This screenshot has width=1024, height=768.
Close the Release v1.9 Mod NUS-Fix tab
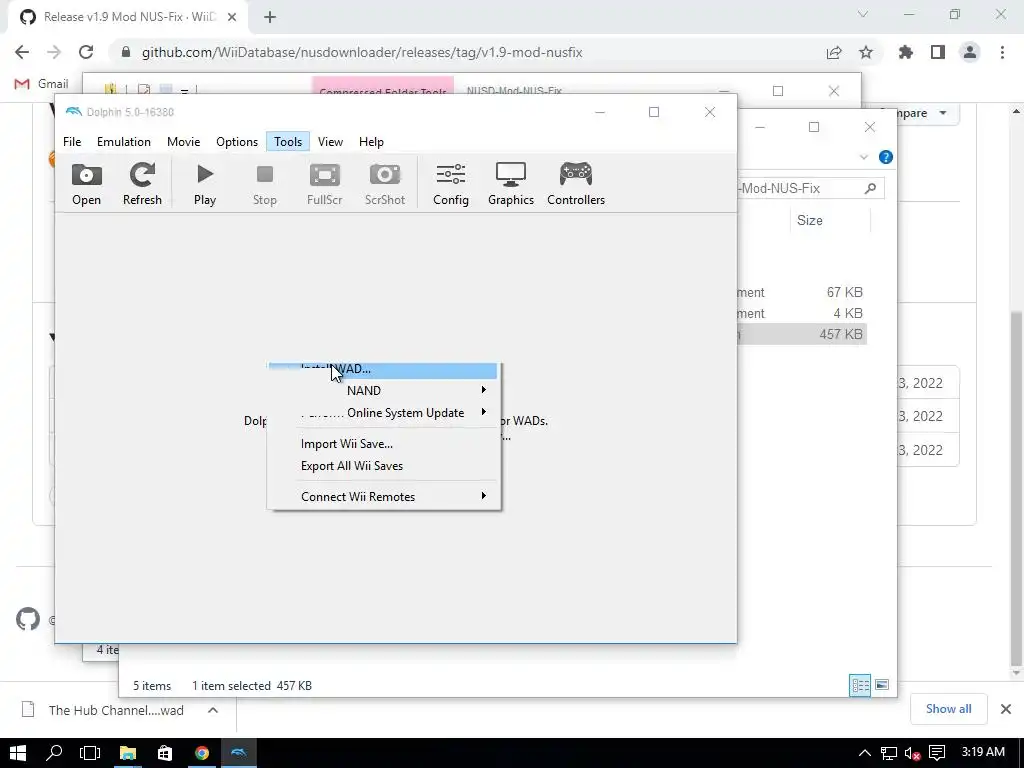click(232, 17)
